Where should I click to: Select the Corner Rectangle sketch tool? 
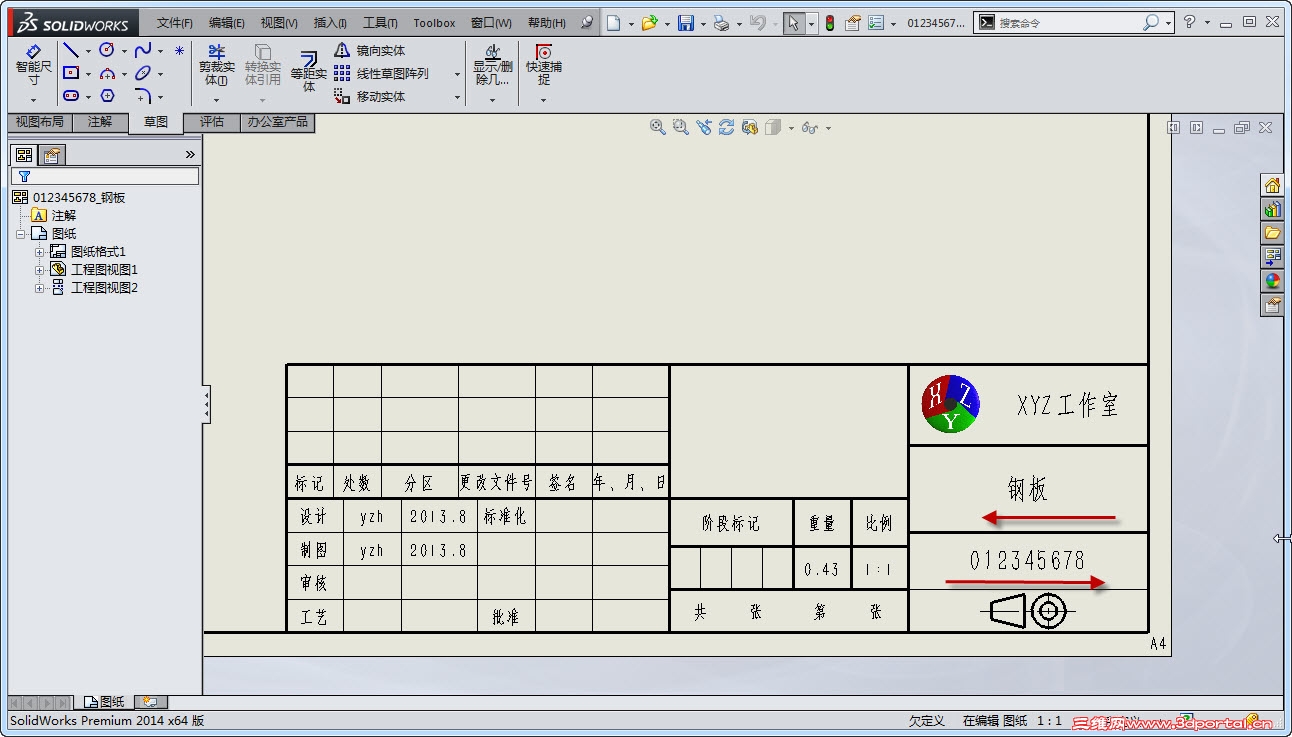(71, 73)
